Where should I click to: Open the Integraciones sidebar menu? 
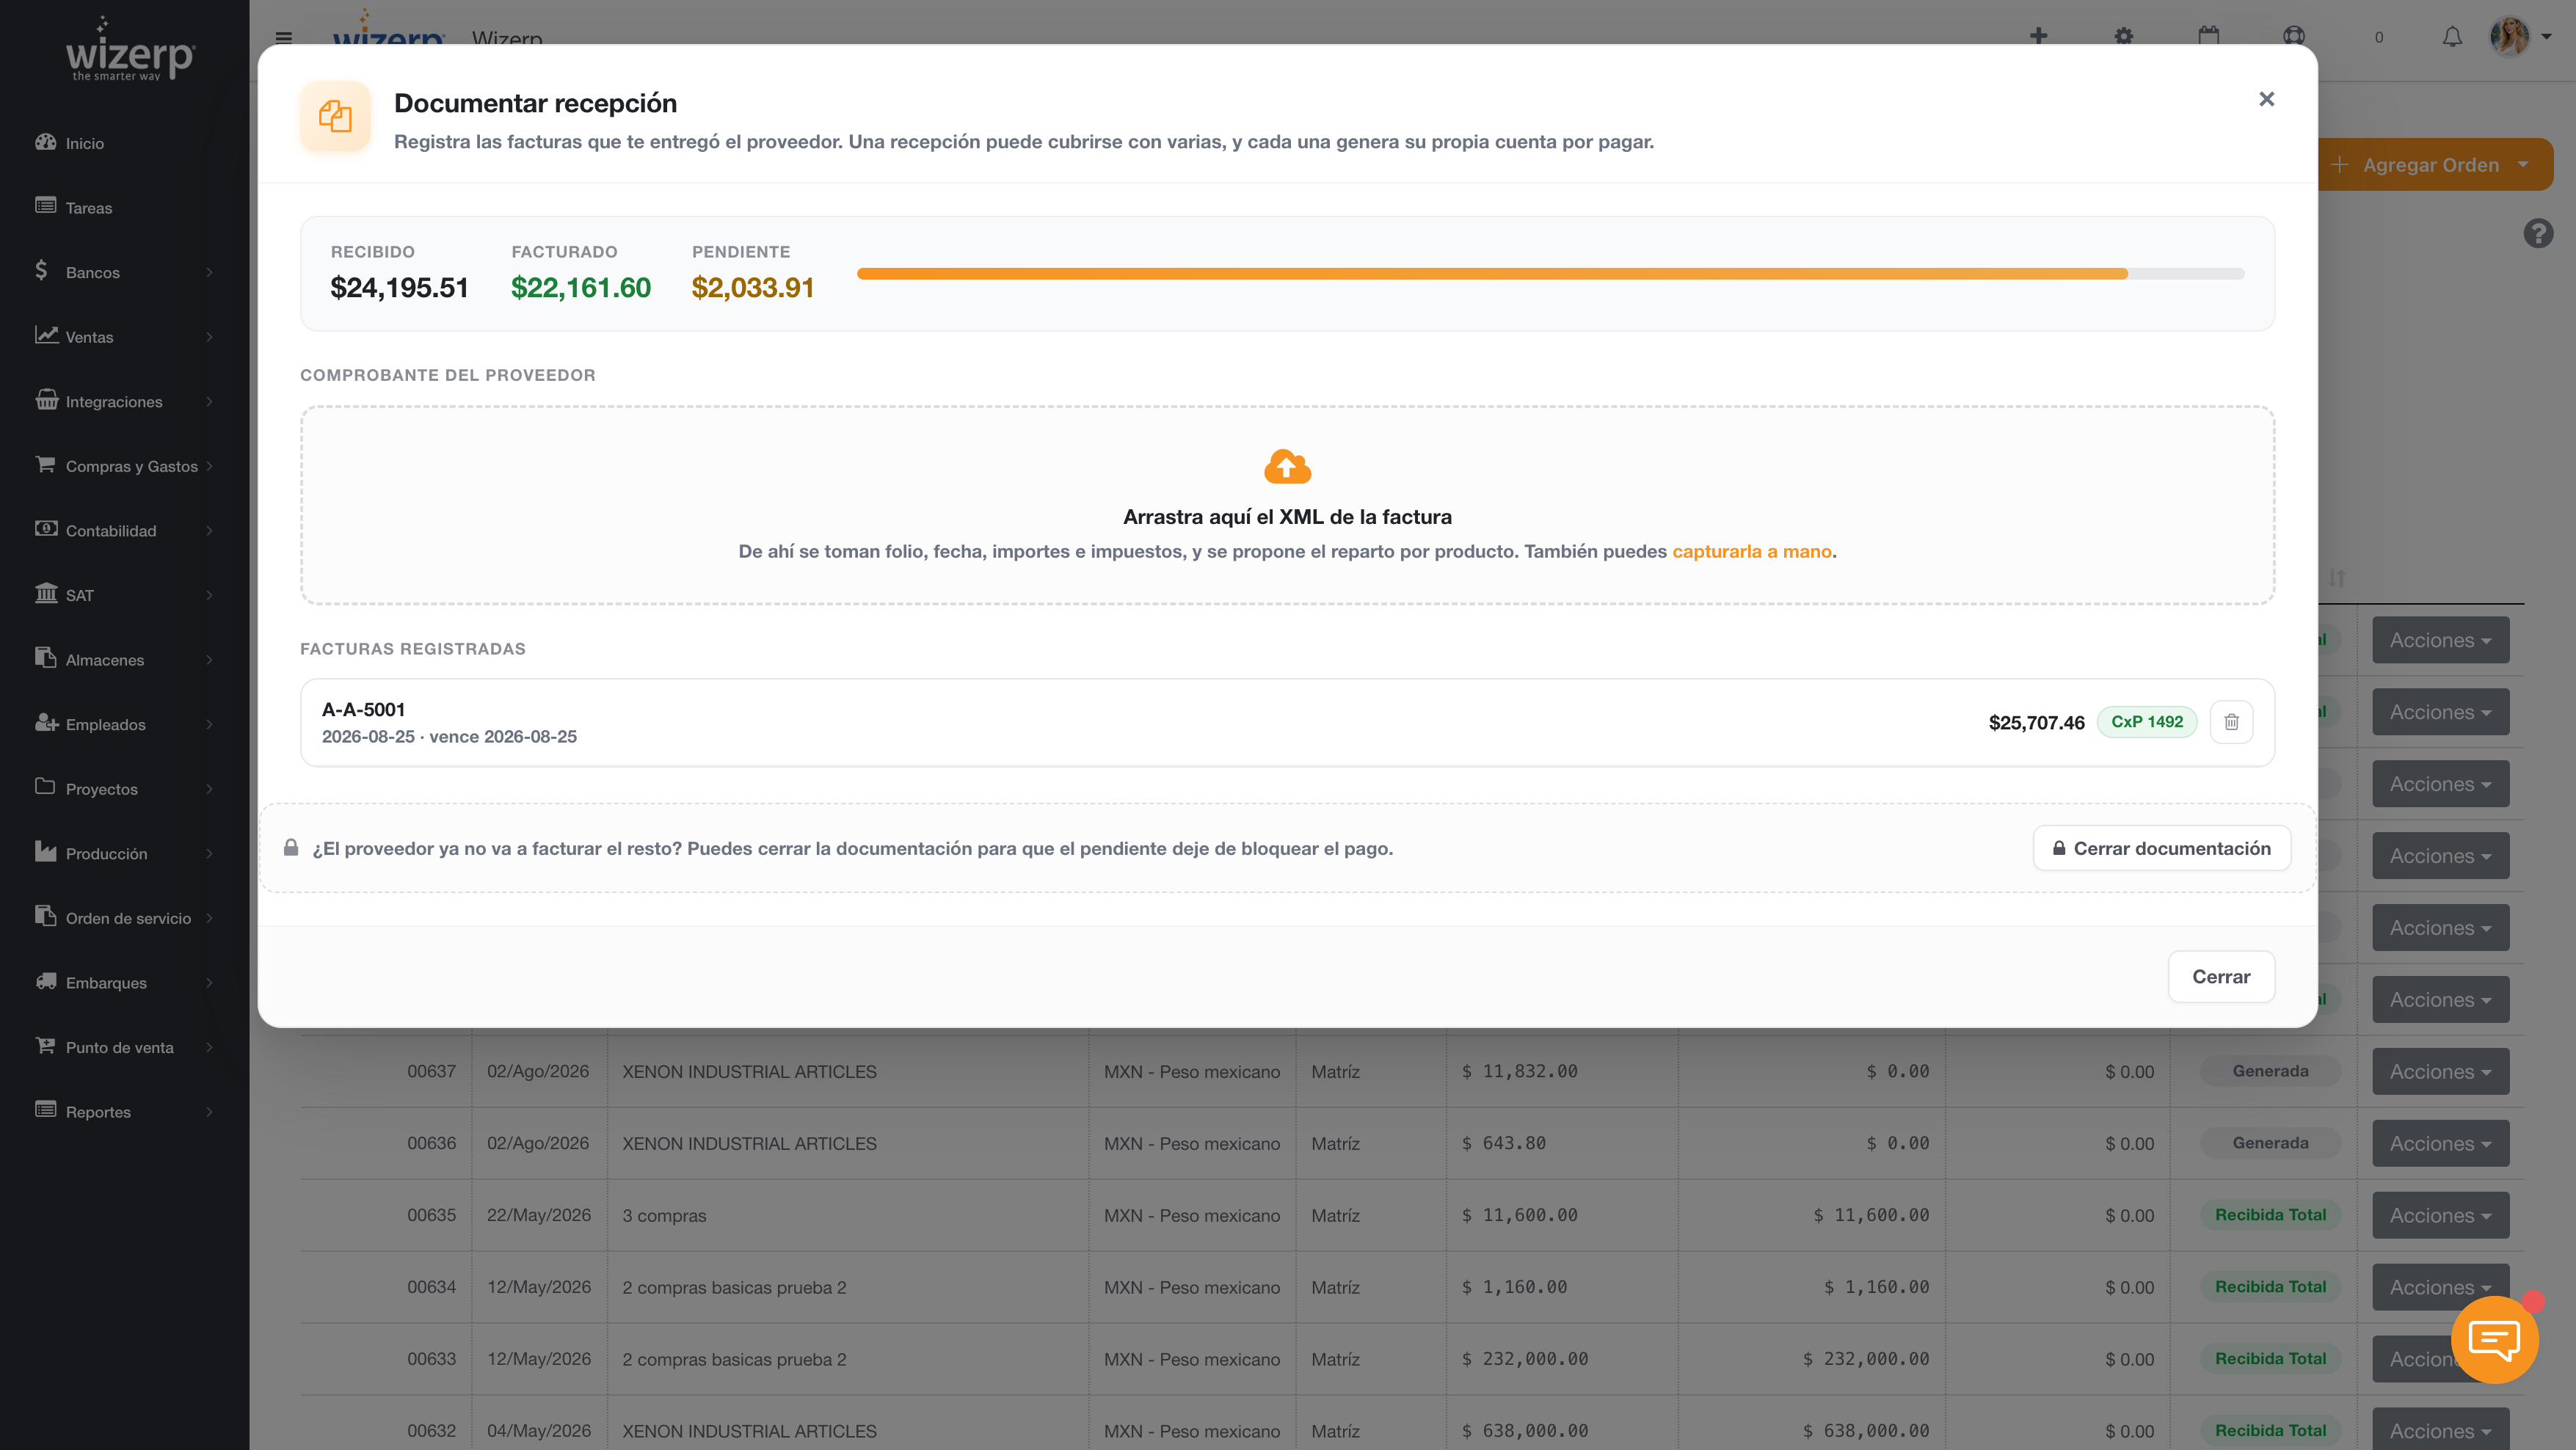click(x=124, y=401)
